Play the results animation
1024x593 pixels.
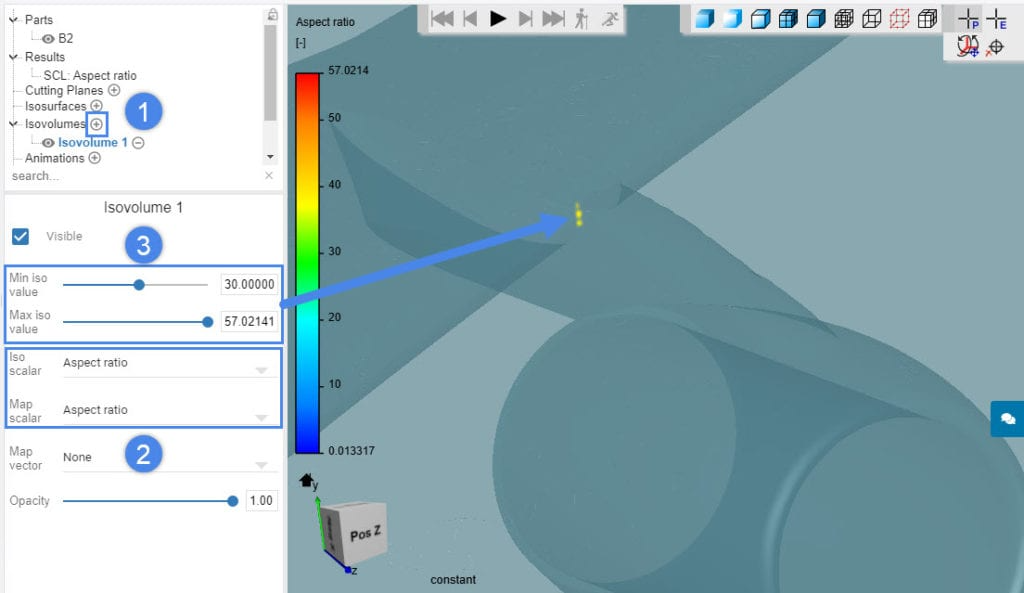pyautogui.click(x=499, y=18)
